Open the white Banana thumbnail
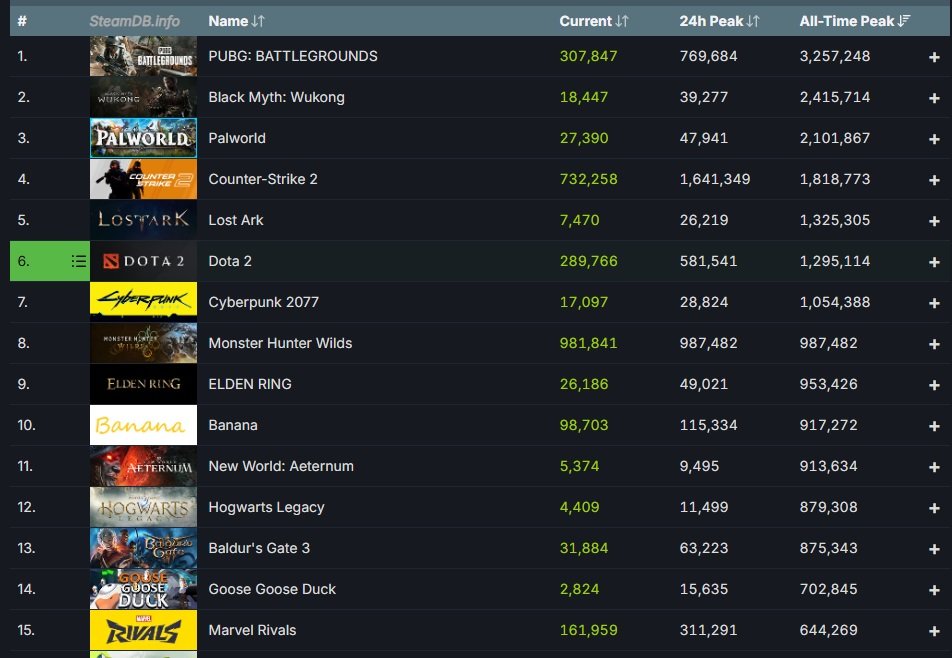The width and height of the screenshot is (952, 658). [x=143, y=425]
